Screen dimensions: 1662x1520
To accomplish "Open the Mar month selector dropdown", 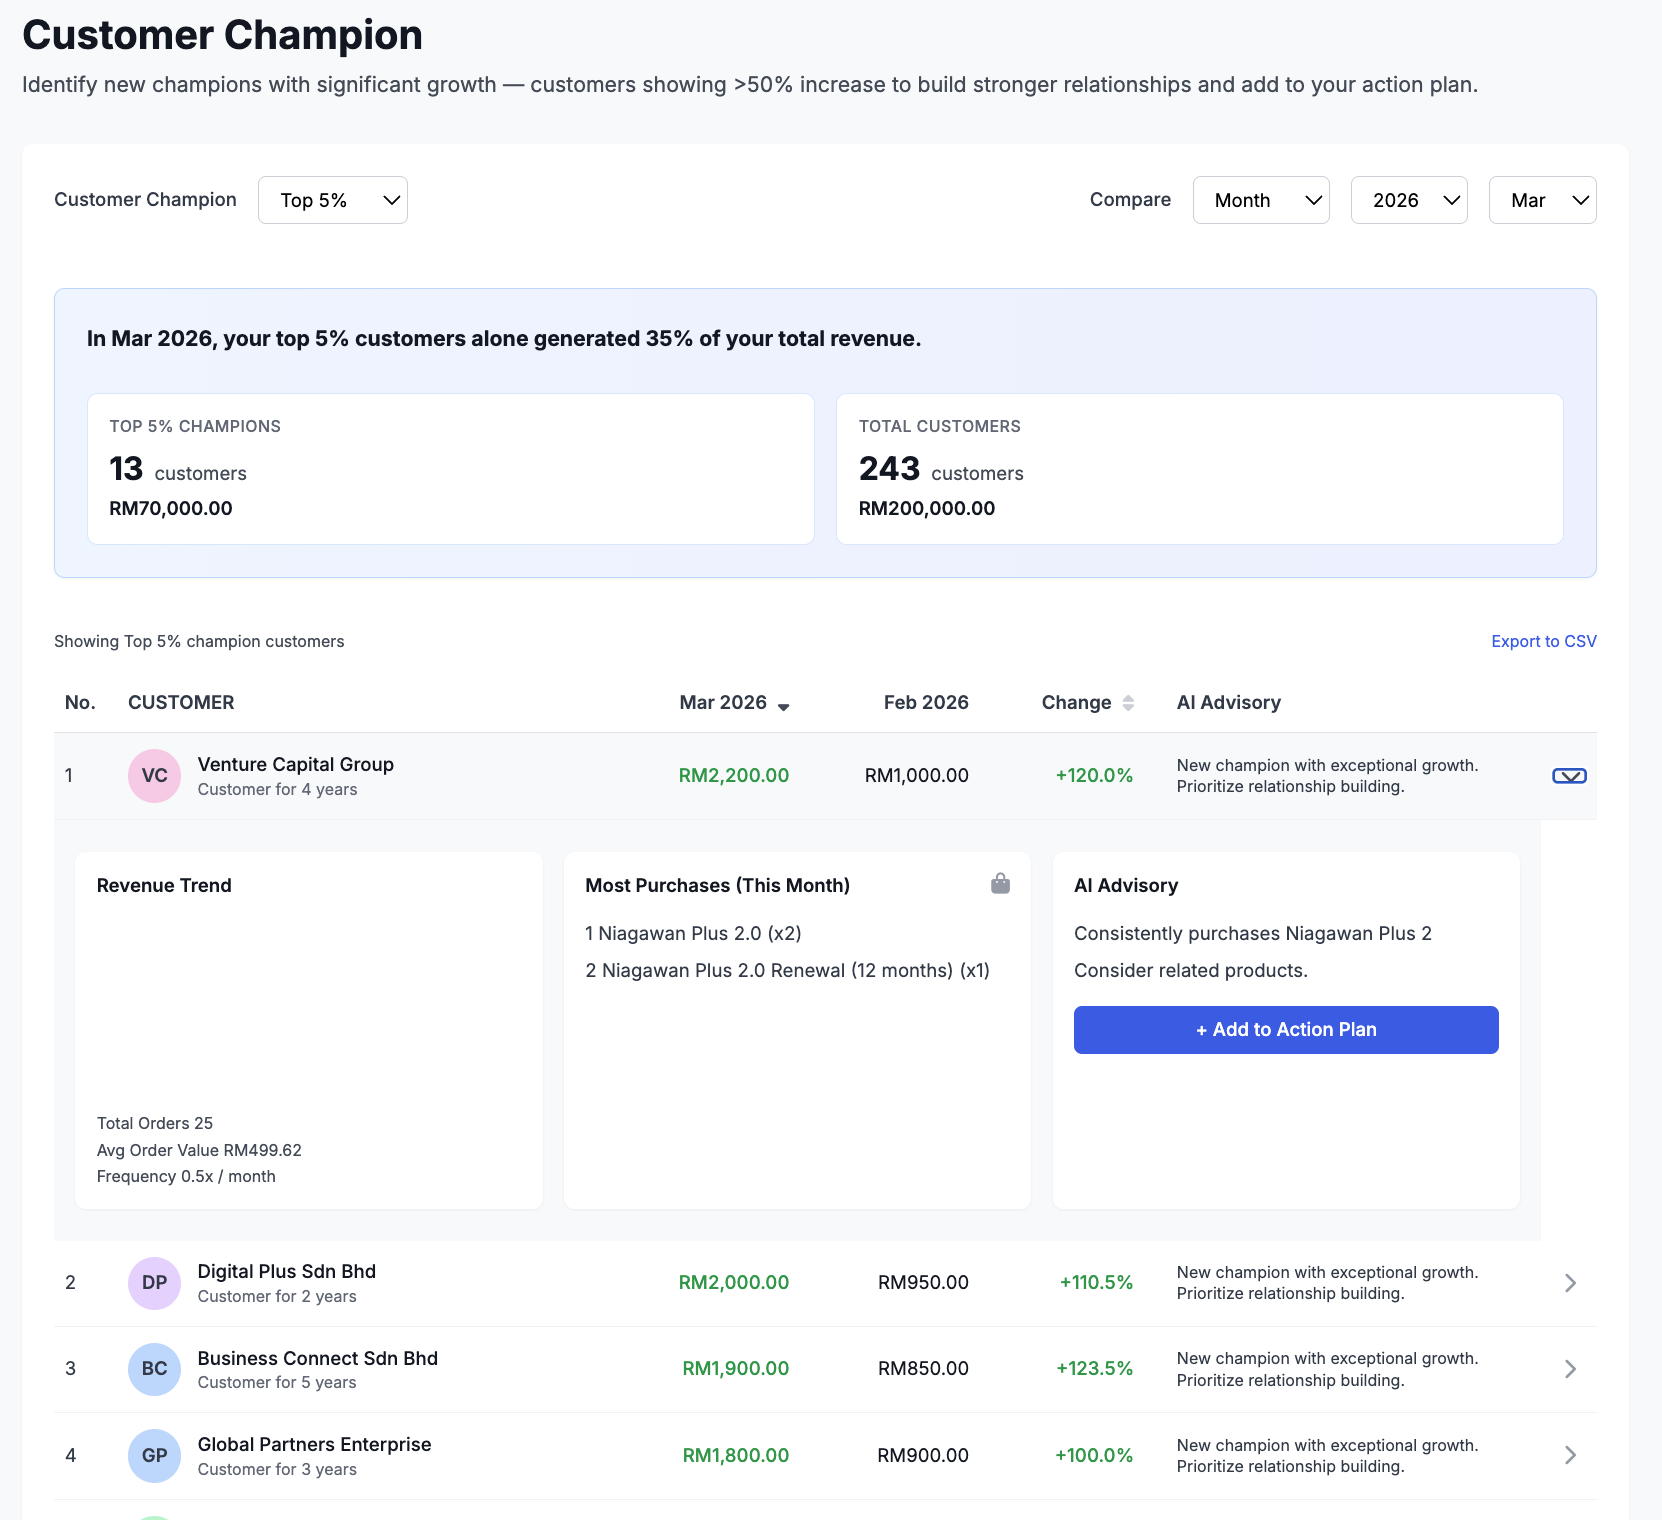I will coord(1542,200).
